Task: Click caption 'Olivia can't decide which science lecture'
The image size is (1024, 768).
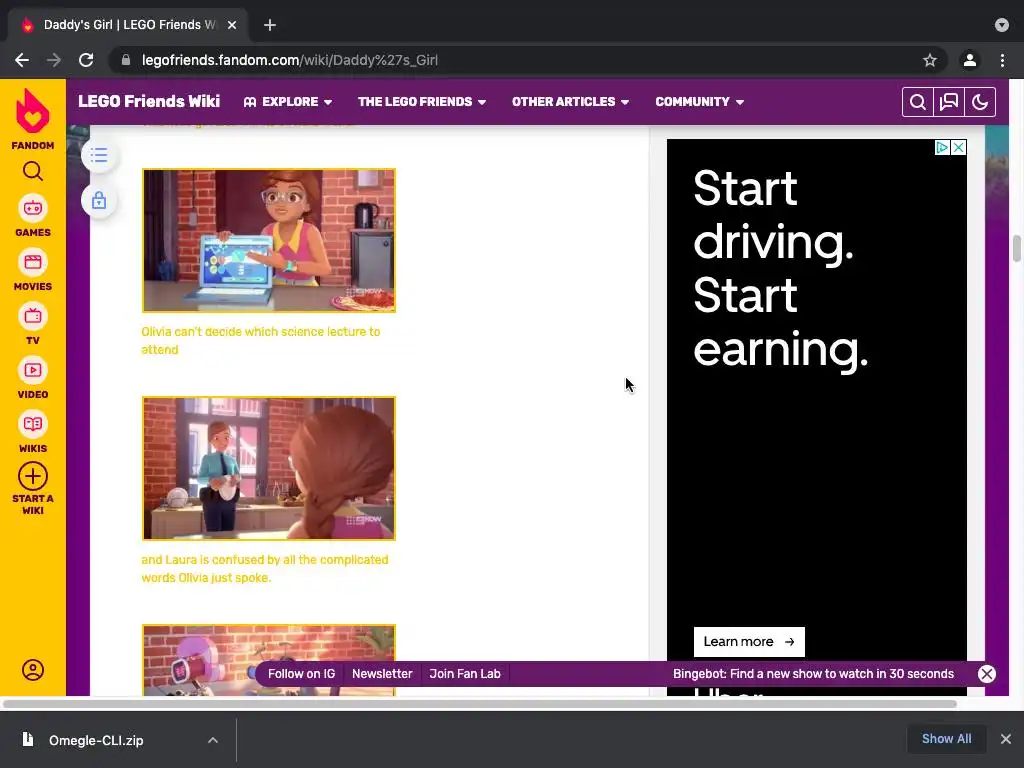Action: click(261, 340)
